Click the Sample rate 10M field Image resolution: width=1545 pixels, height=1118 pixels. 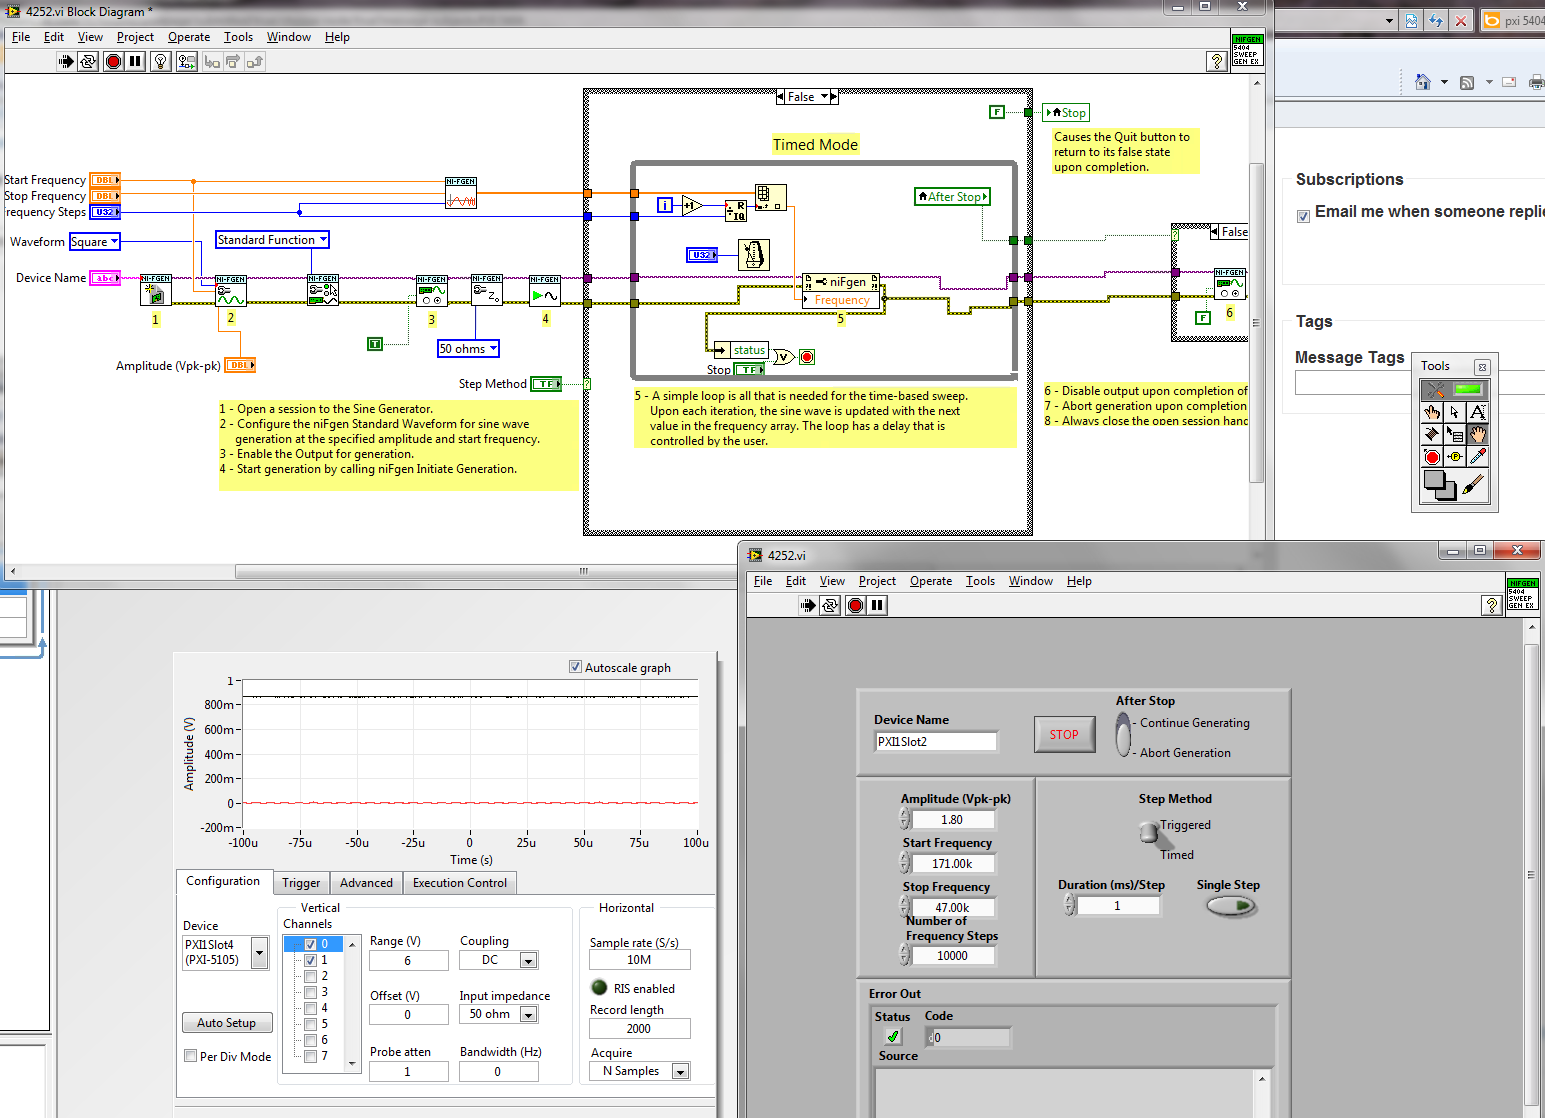(x=639, y=960)
